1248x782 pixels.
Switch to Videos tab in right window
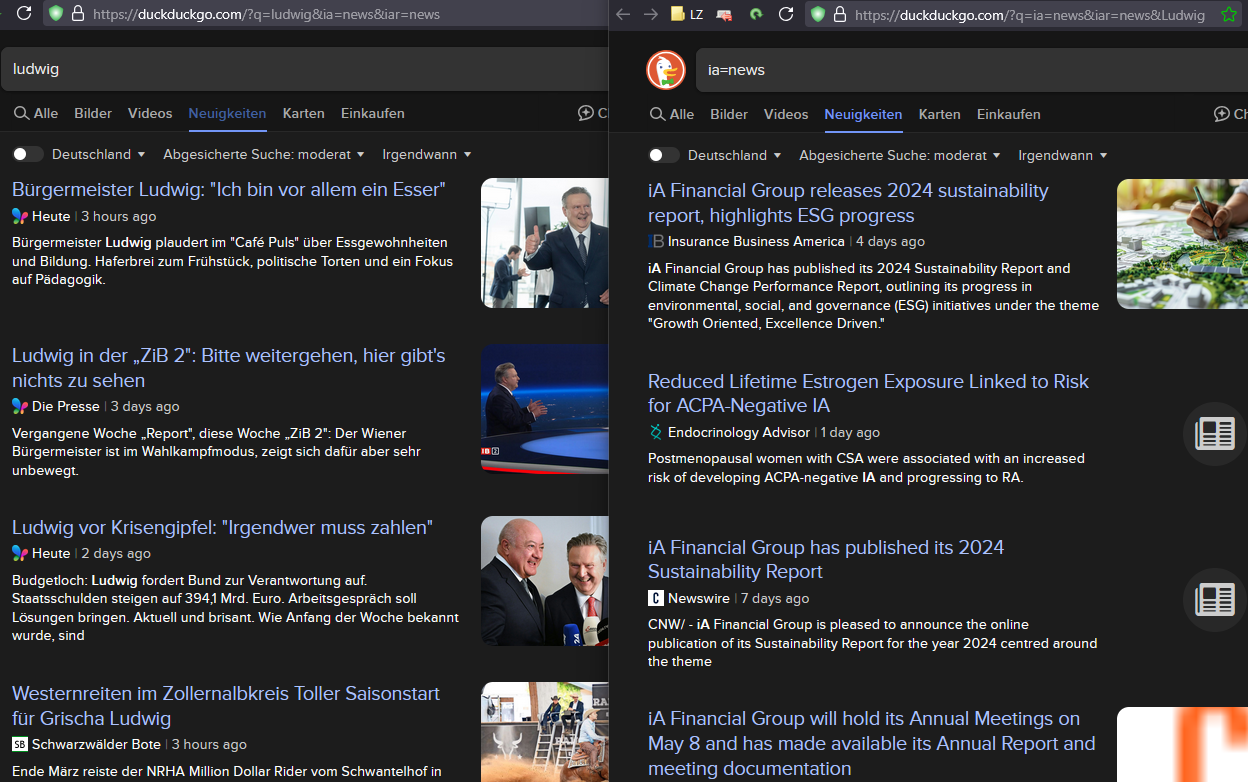[786, 114]
